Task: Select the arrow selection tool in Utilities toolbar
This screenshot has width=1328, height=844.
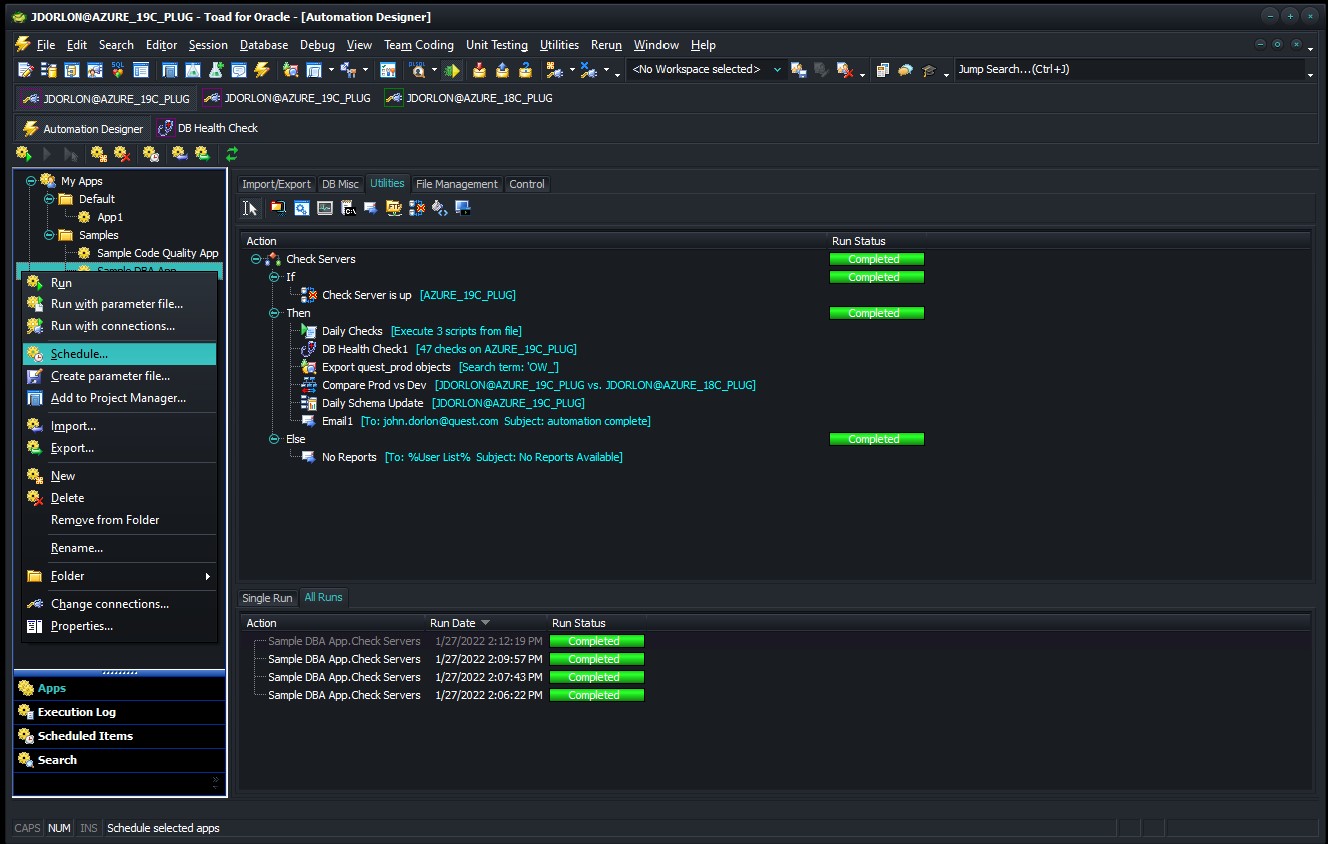Action: click(x=251, y=208)
